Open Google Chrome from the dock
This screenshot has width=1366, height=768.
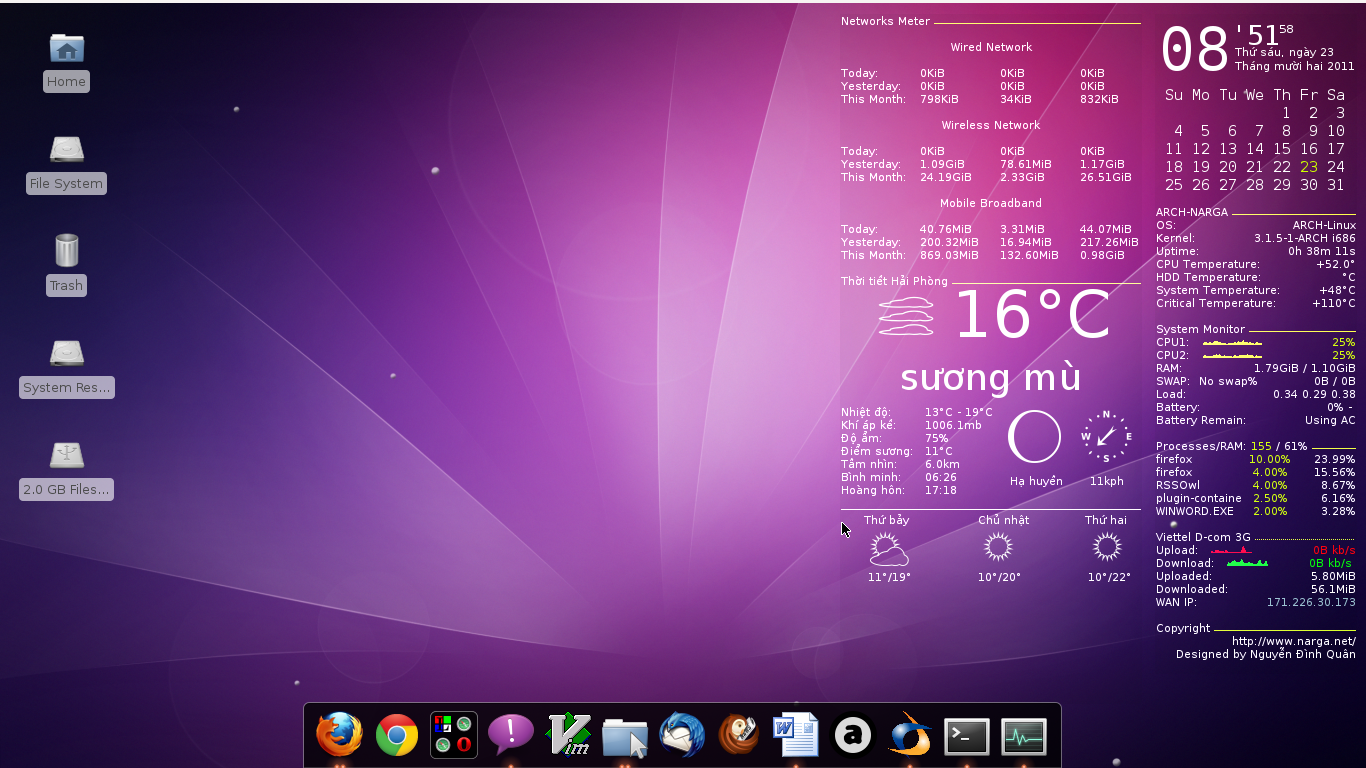[397, 736]
